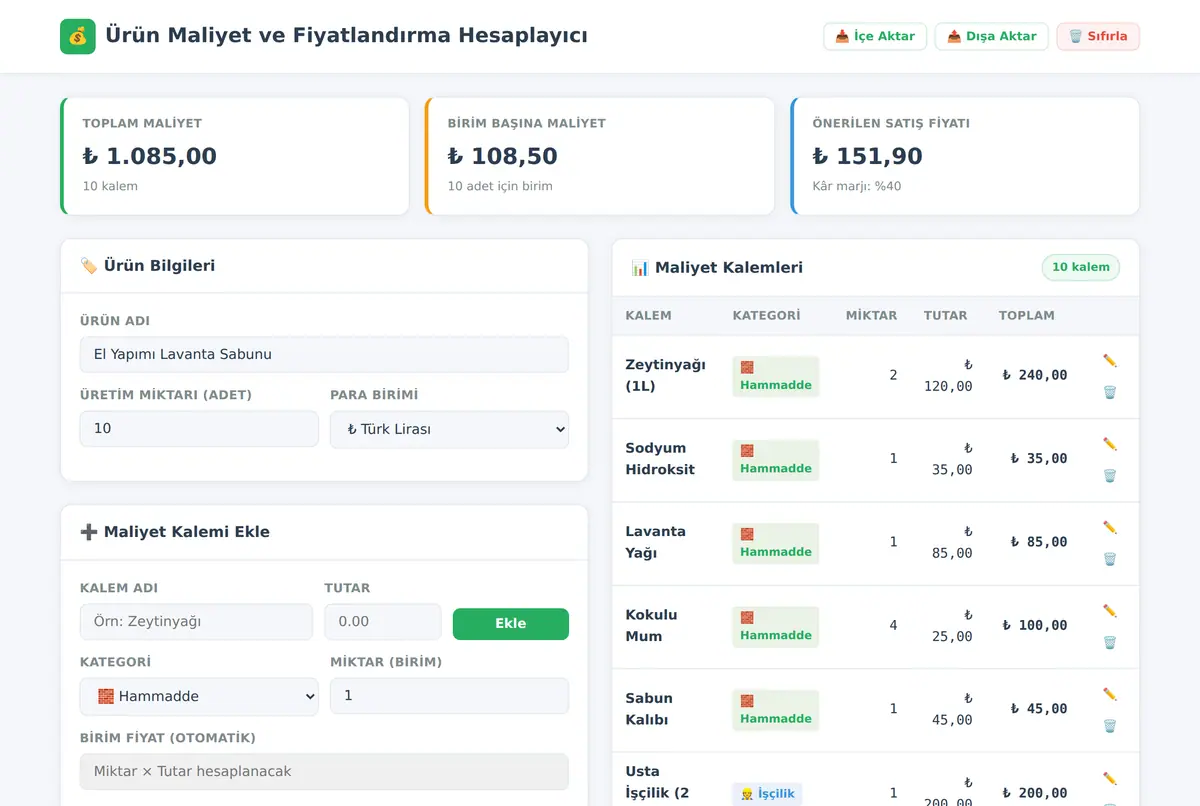Screen dimensions: 1200x806
Task: Click the KATEGORİ column header
Action: [766, 315]
